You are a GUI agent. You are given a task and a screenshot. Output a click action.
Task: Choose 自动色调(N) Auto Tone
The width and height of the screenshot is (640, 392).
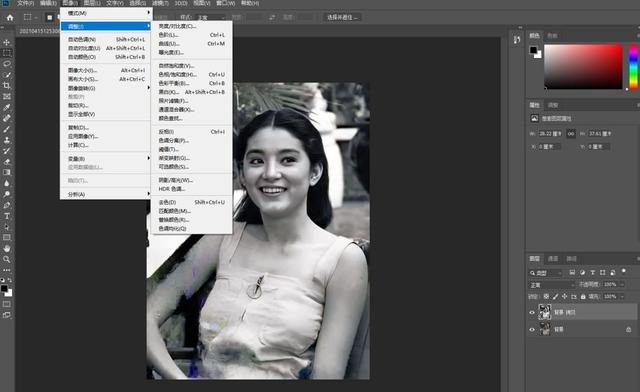click(106, 39)
